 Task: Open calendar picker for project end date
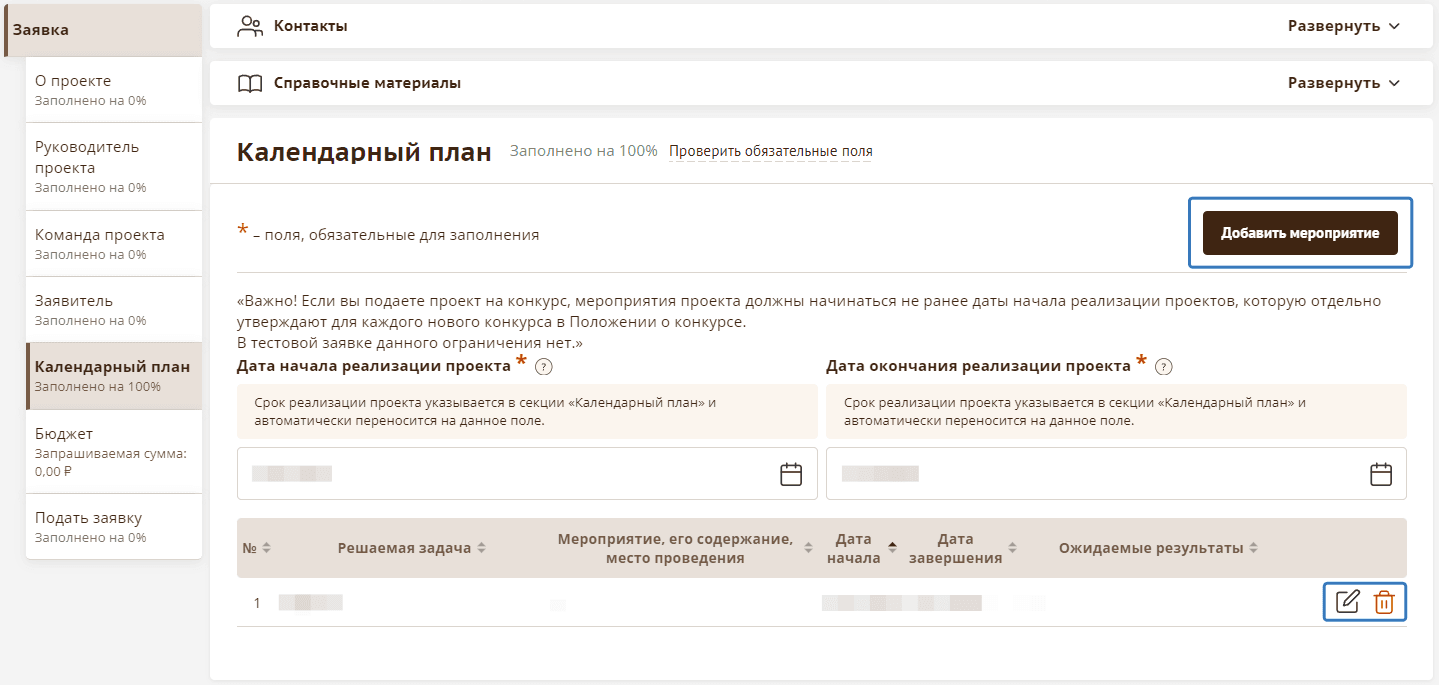coord(1381,474)
